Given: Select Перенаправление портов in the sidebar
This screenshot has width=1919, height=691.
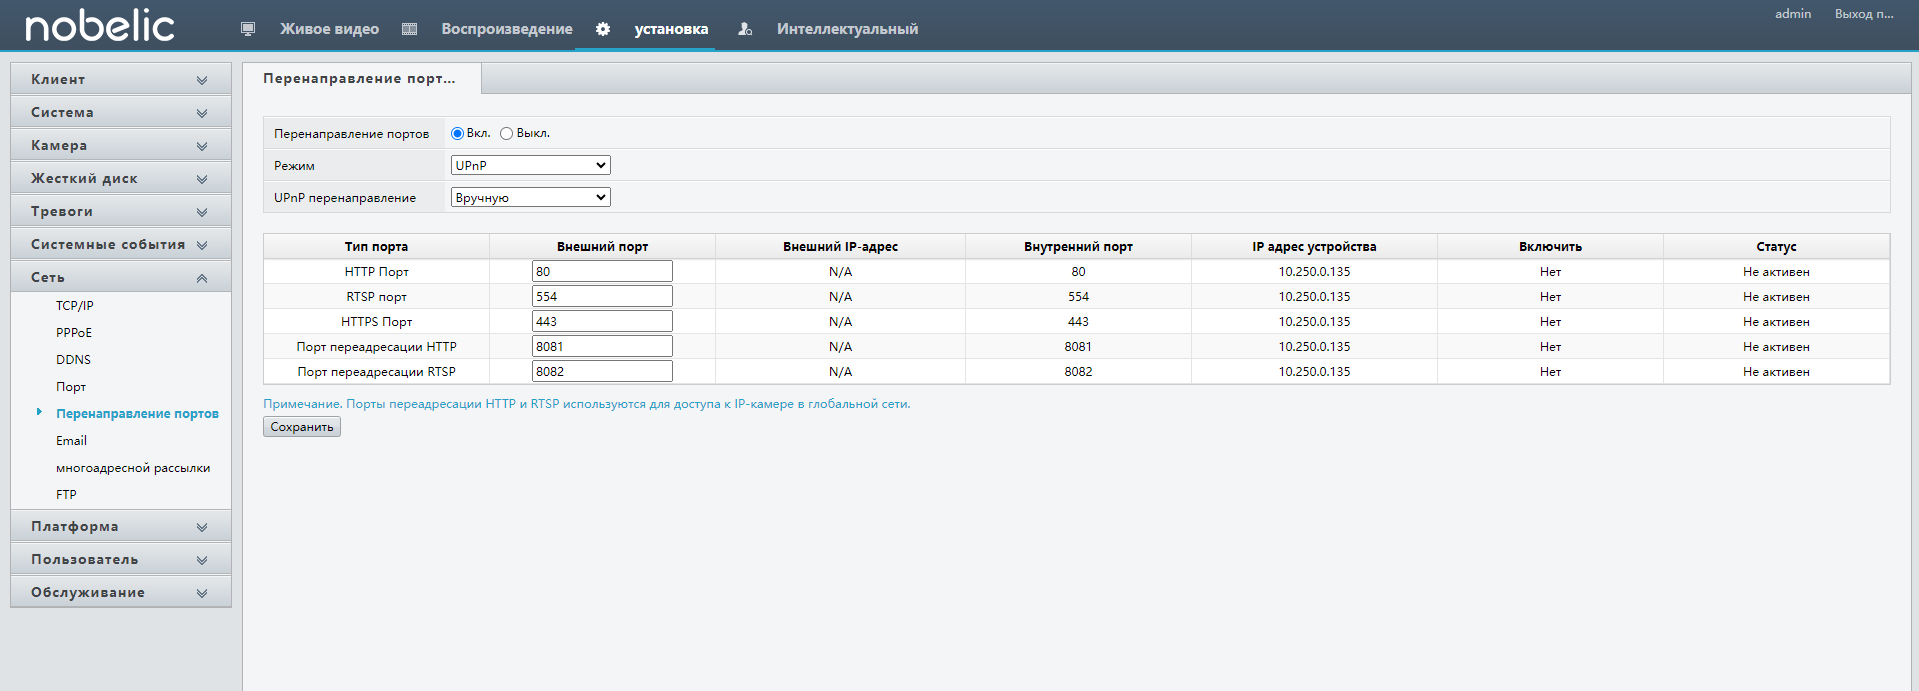Looking at the screenshot, I should [x=137, y=414].
